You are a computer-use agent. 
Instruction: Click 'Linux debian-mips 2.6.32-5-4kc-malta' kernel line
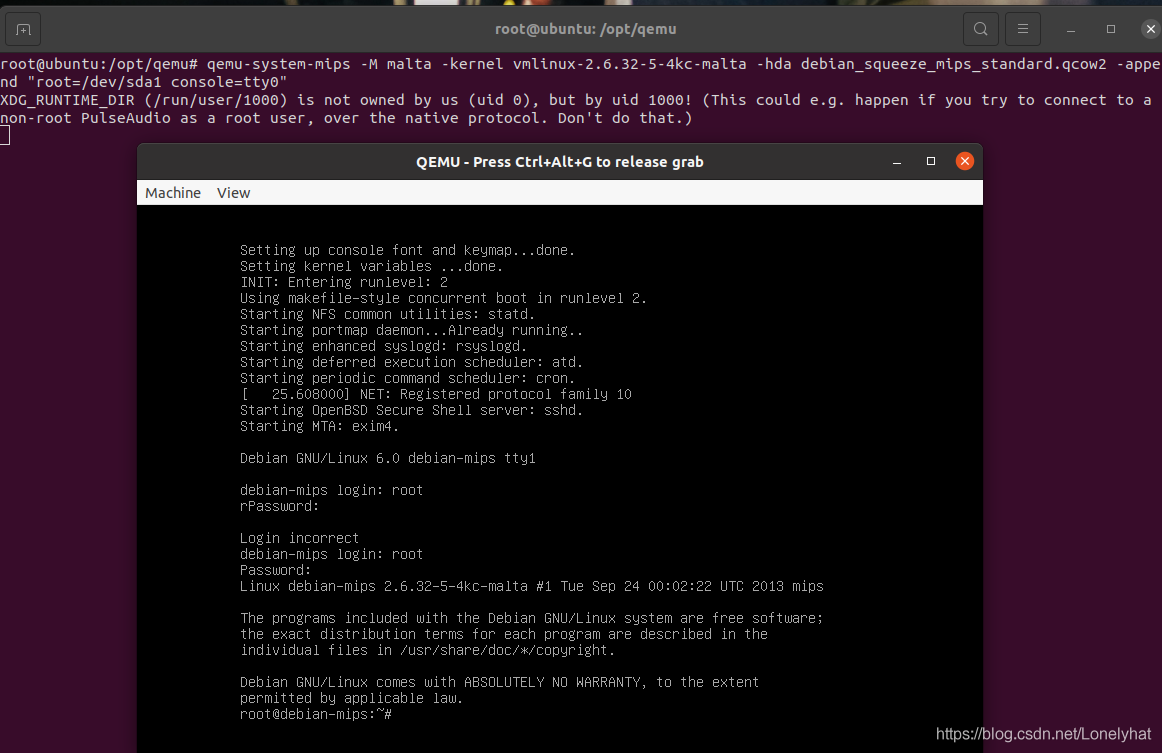tap(531, 586)
